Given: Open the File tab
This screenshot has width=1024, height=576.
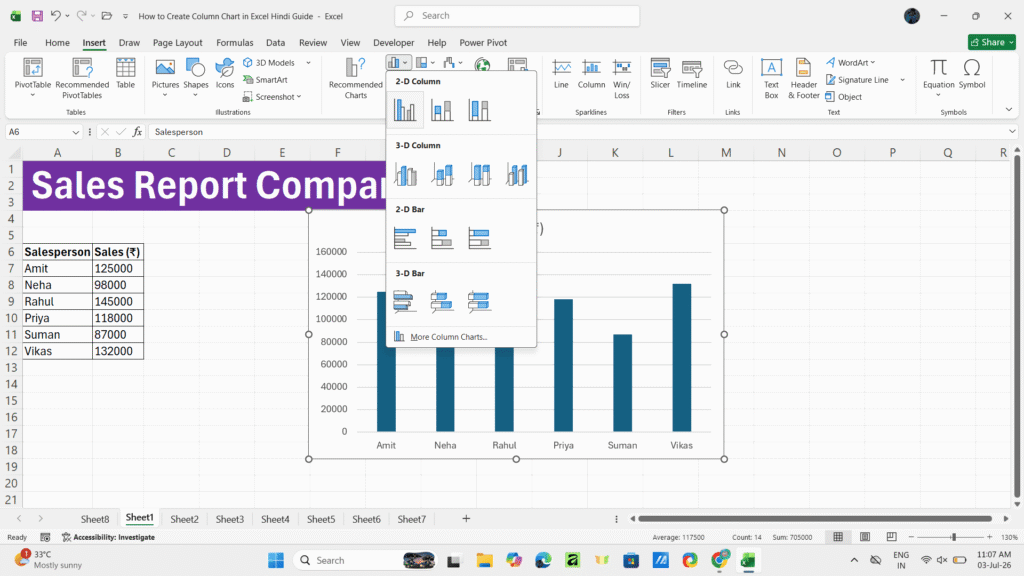Looking at the screenshot, I should coord(20,42).
